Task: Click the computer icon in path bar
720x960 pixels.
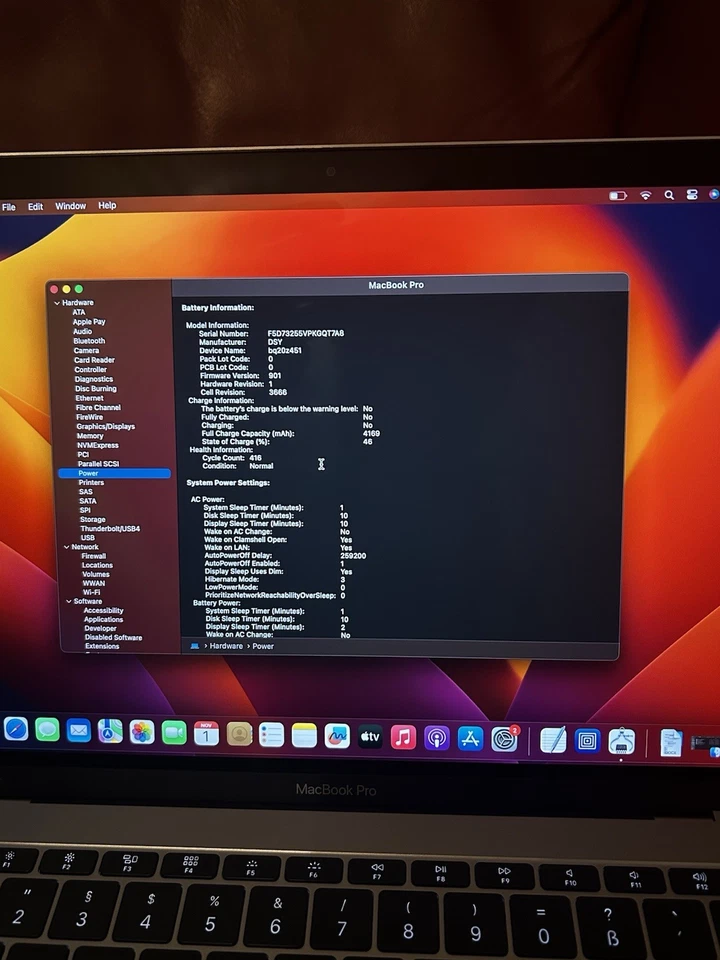Action: tap(195, 646)
